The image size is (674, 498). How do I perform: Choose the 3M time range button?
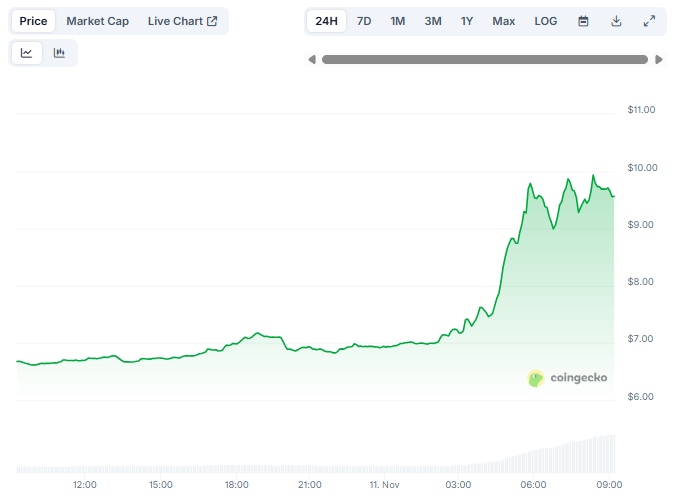point(433,21)
